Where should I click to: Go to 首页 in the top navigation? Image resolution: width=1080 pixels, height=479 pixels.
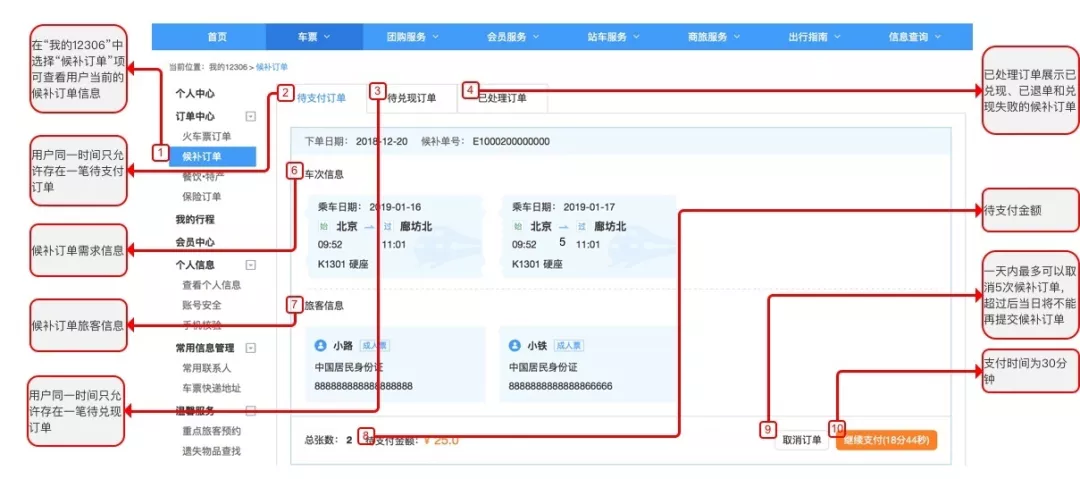[217, 37]
